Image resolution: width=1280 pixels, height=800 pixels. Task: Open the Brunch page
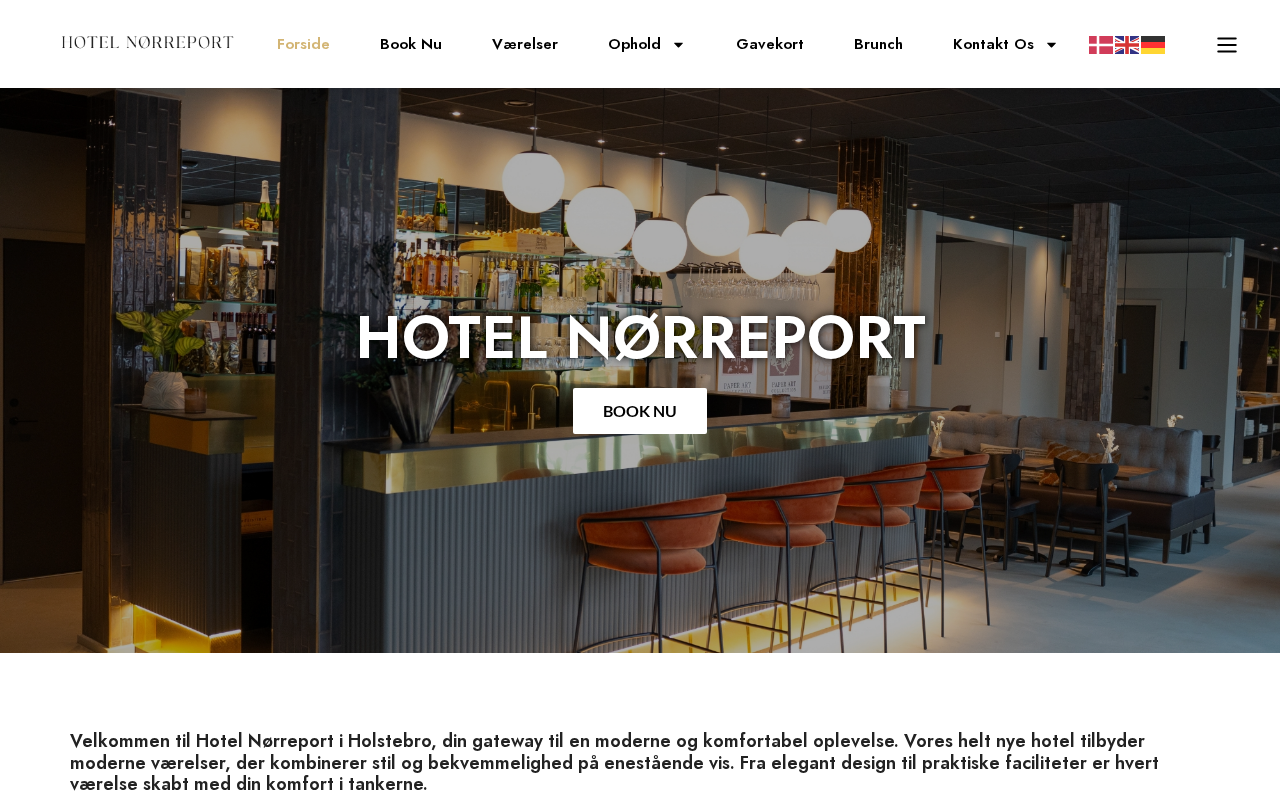878,44
